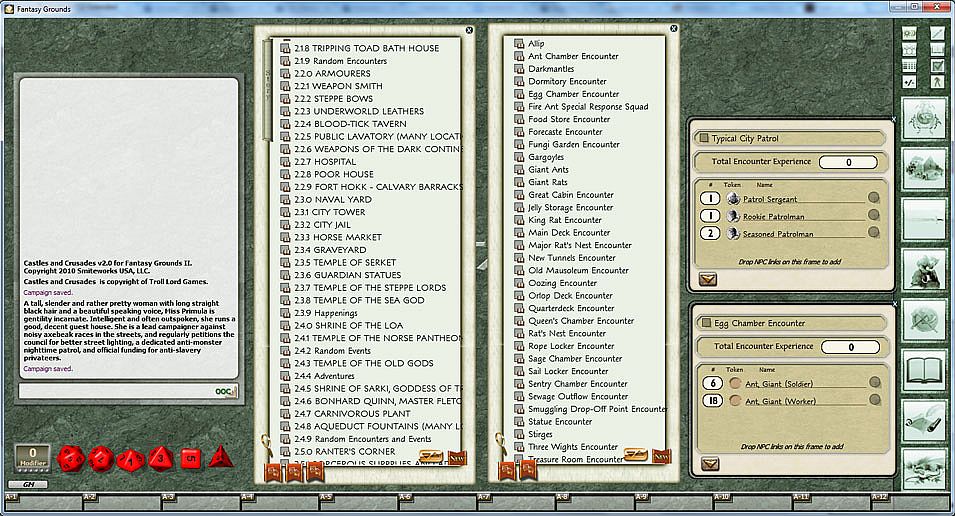Open entry icon beside 2.2.7 HOSPITAL
955x516 pixels.
click(285, 161)
